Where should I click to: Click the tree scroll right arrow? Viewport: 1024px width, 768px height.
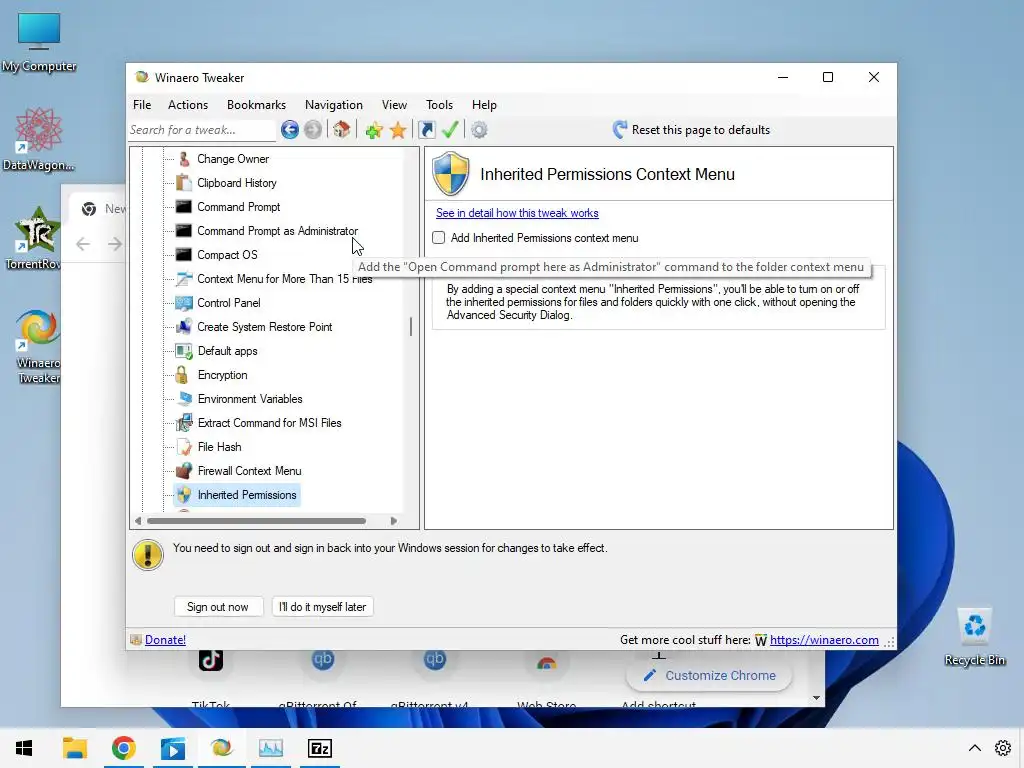(393, 521)
